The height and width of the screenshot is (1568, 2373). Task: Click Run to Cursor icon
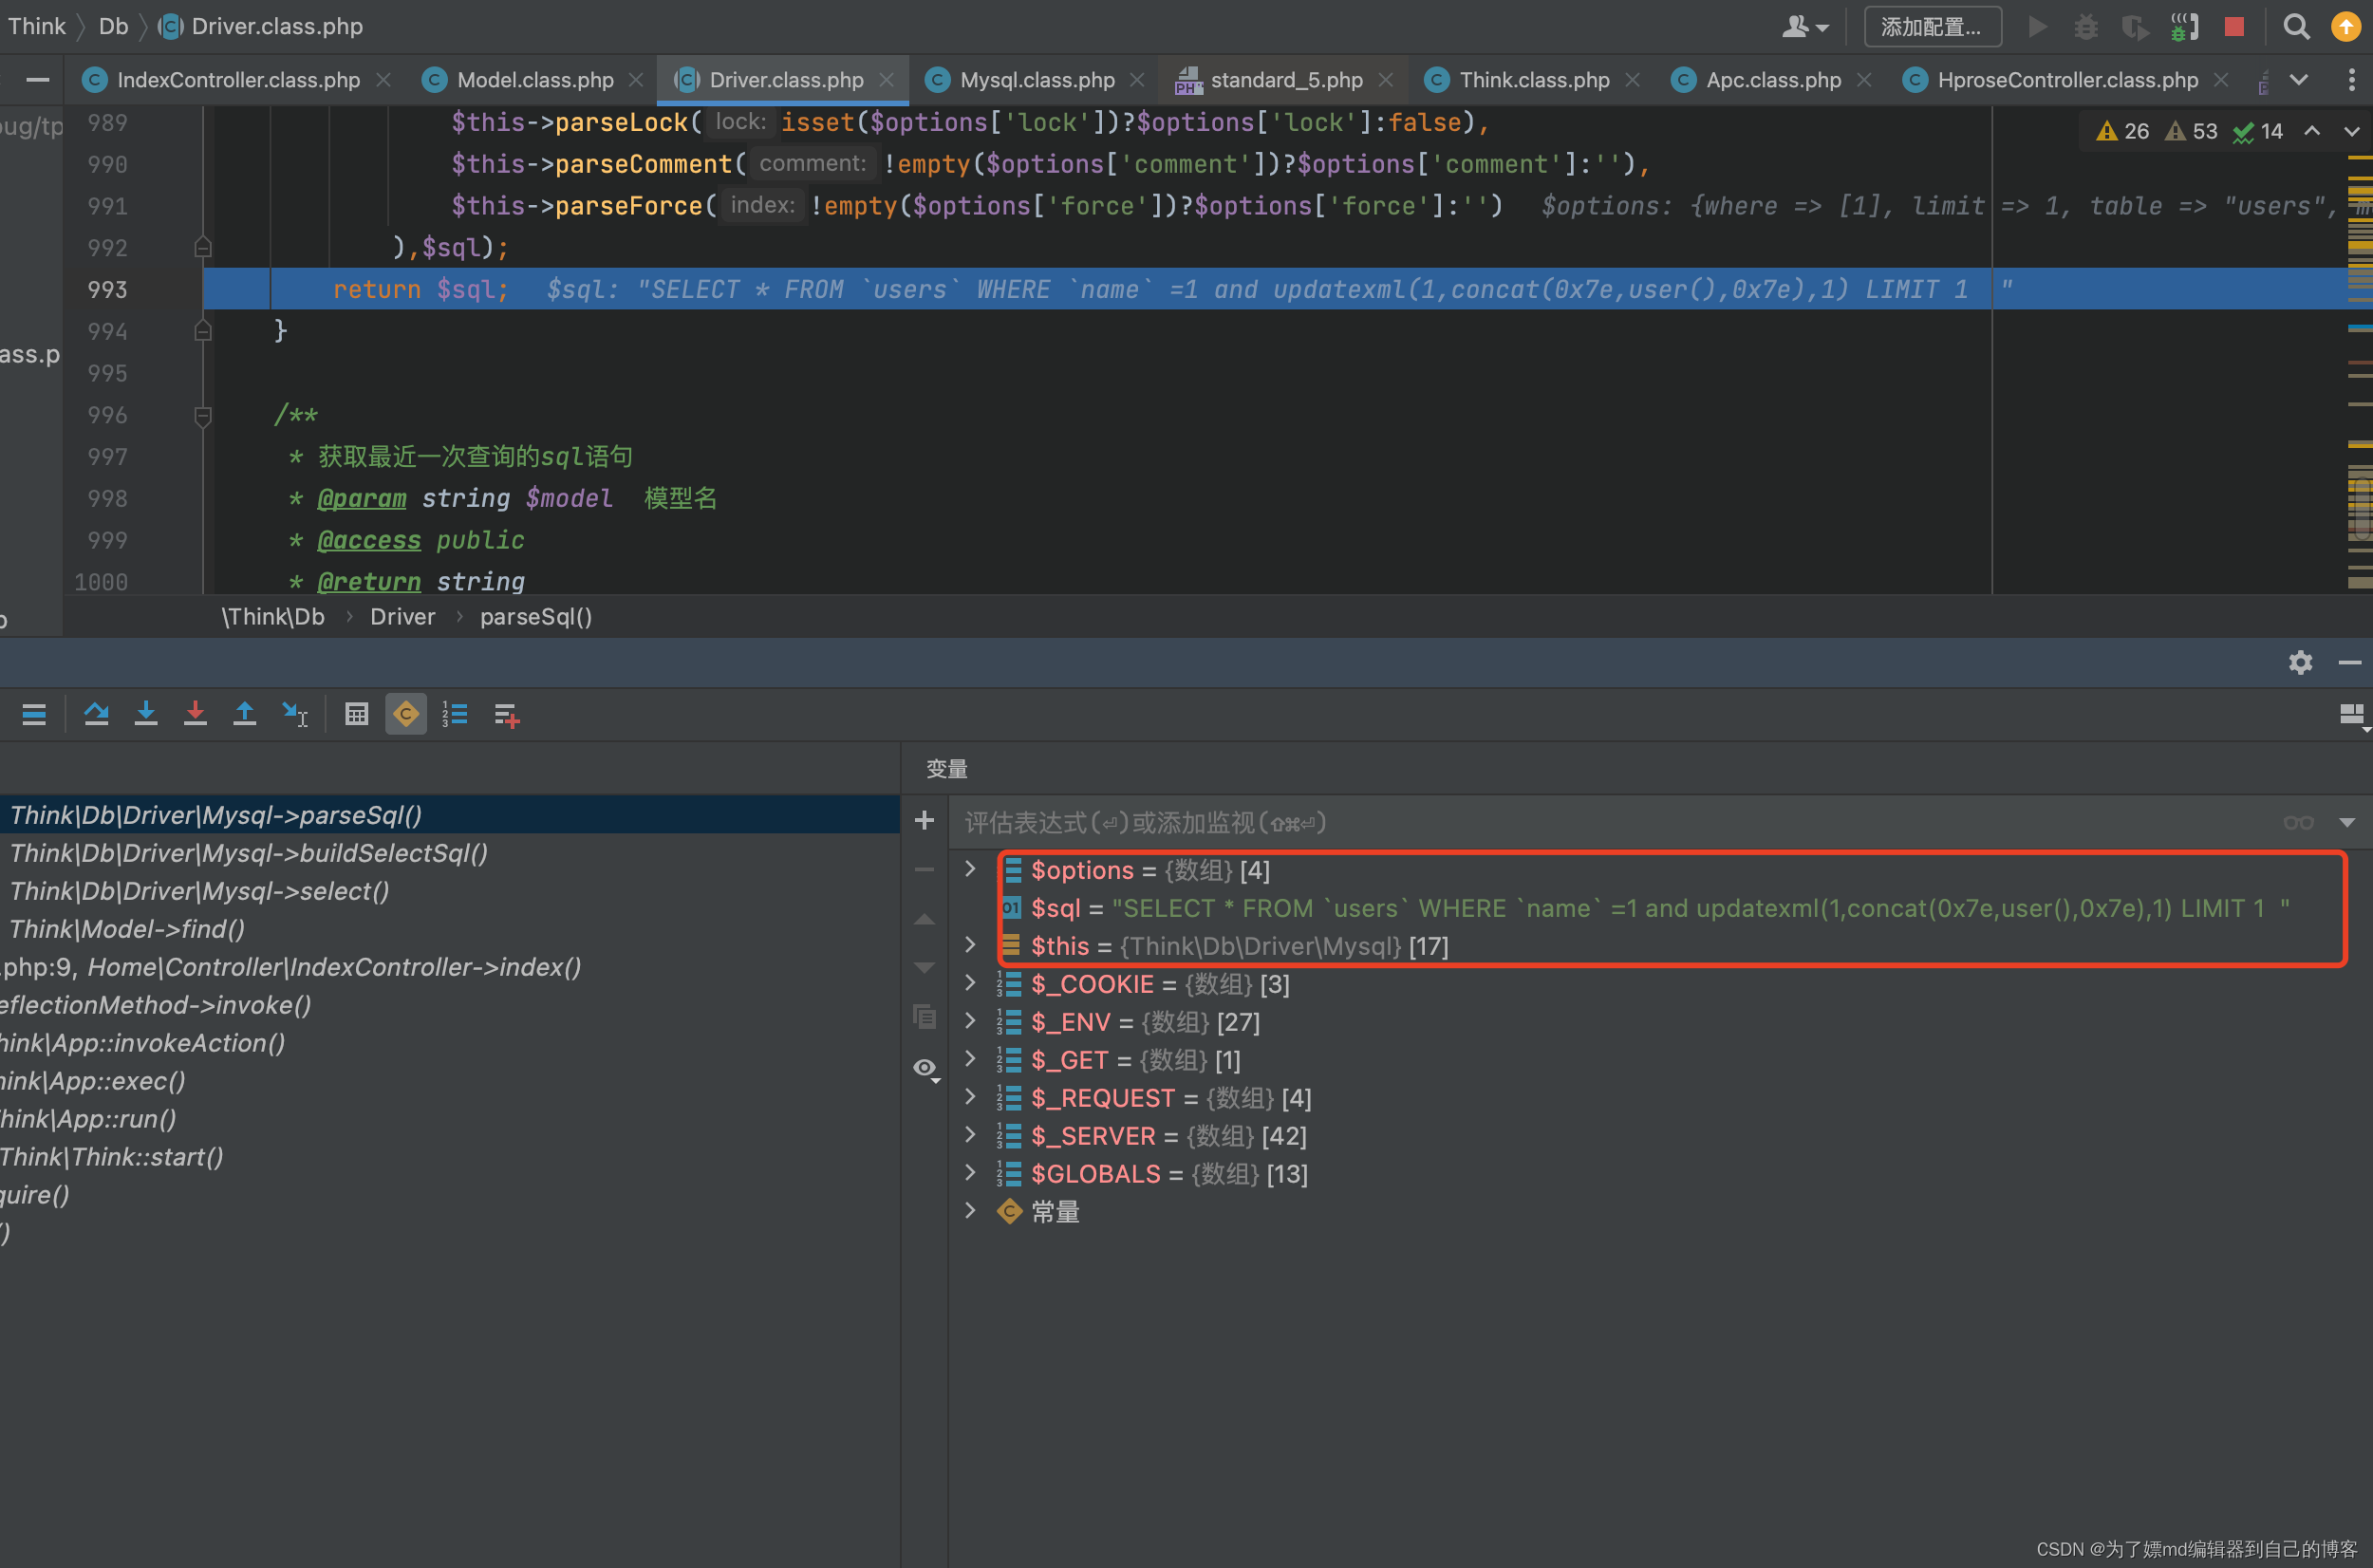295,714
